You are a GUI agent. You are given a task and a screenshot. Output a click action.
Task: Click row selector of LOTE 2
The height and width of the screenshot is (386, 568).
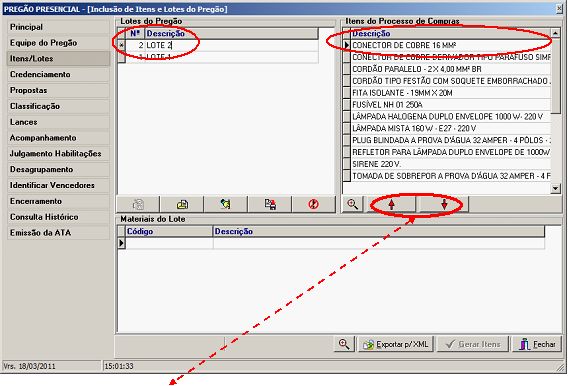(x=122, y=45)
